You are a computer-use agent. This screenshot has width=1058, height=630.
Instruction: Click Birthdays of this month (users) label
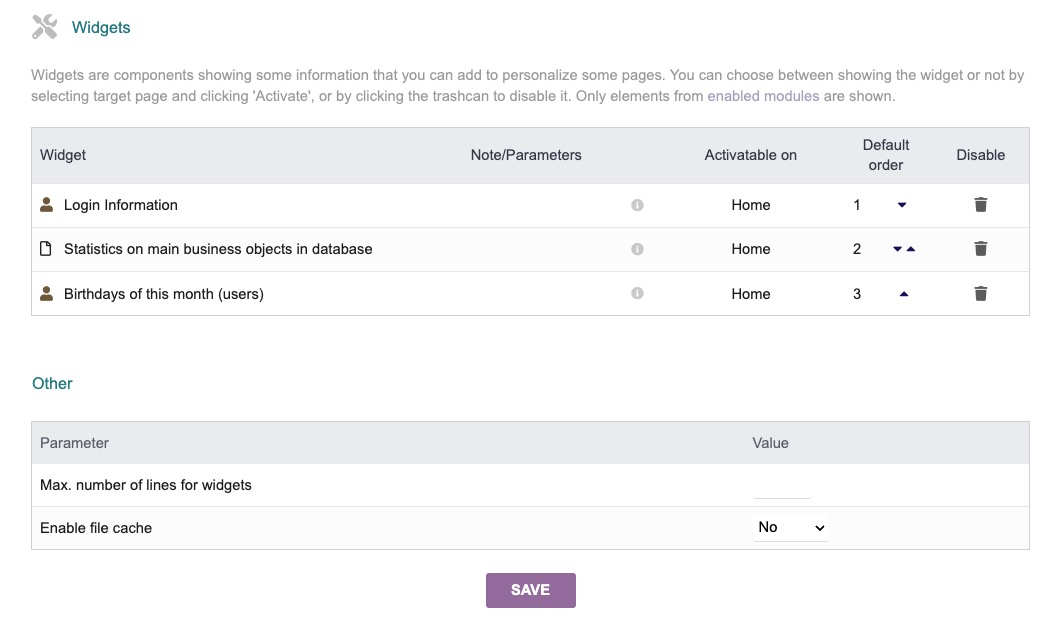pyautogui.click(x=163, y=294)
